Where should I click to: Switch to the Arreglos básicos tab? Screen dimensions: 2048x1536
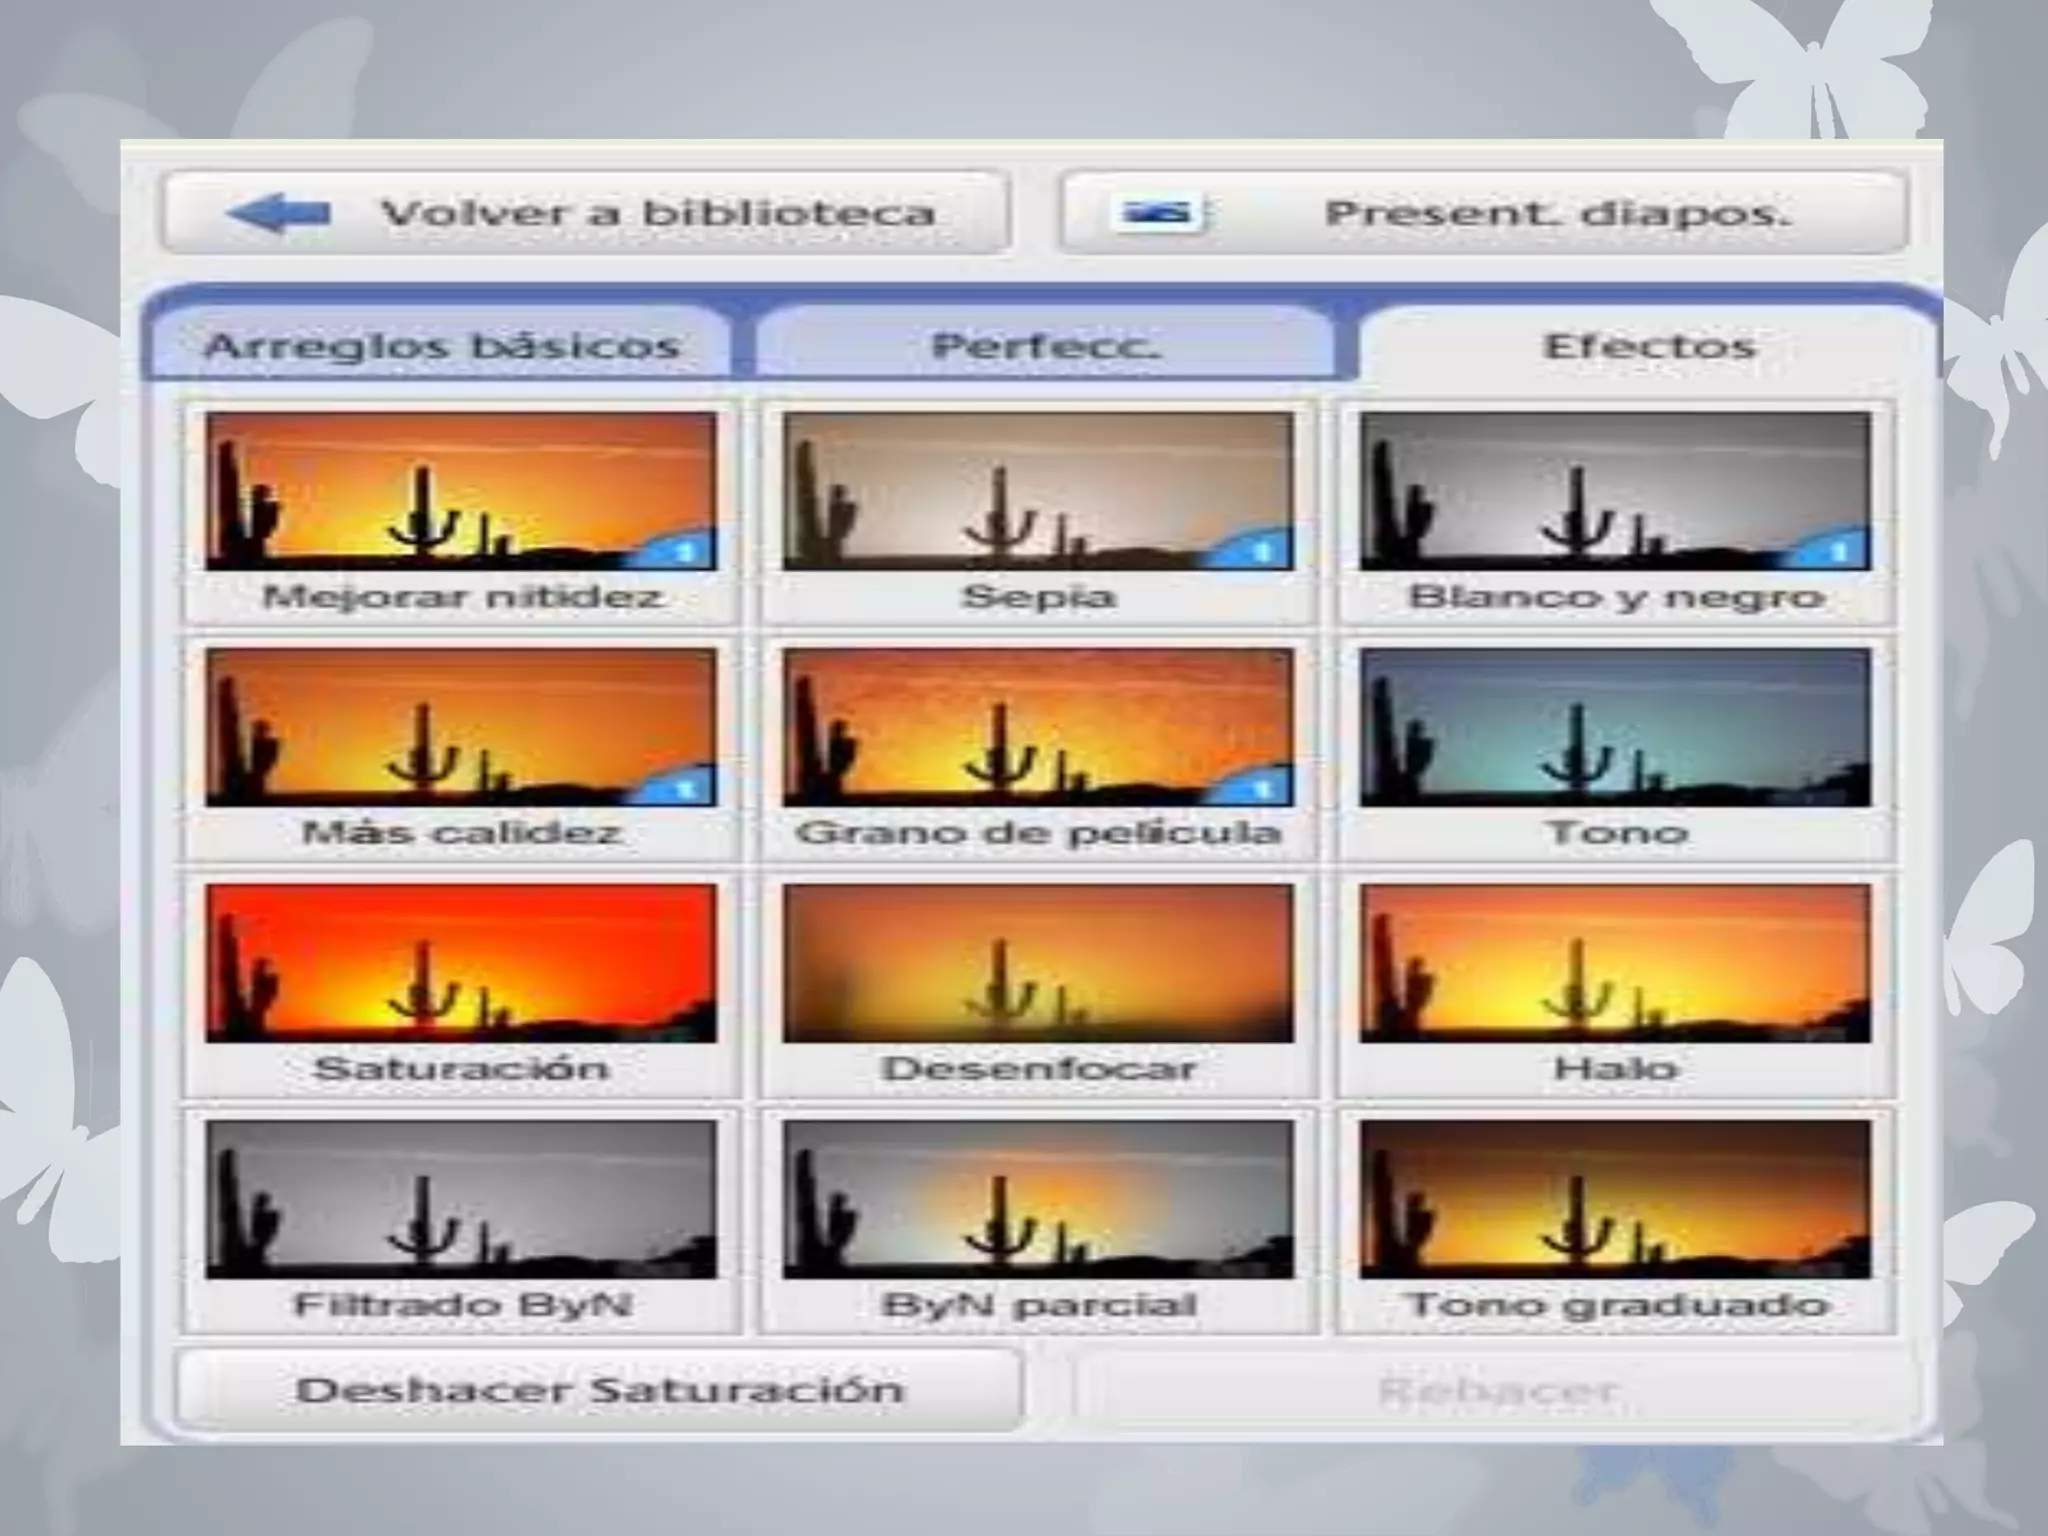441,346
